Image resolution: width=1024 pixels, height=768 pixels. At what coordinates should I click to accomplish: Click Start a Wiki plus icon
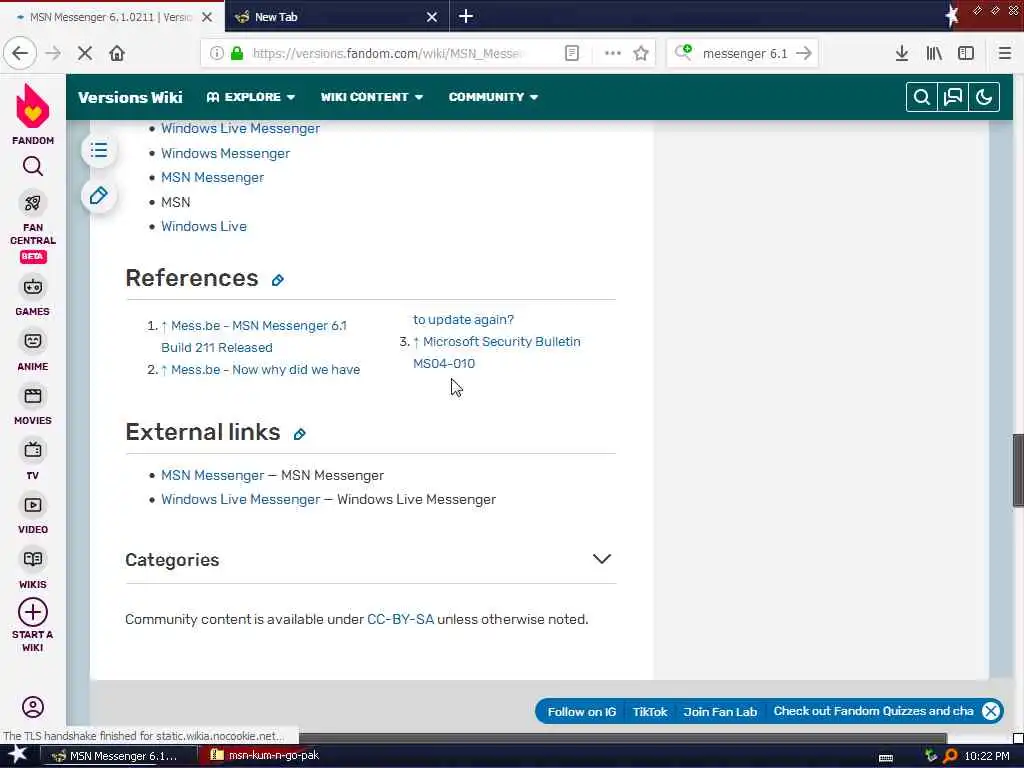coord(33,613)
